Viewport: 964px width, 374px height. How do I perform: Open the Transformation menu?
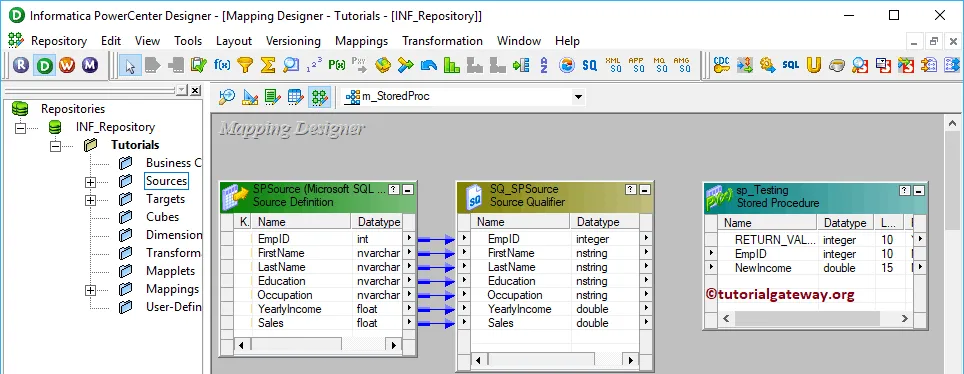coord(443,41)
